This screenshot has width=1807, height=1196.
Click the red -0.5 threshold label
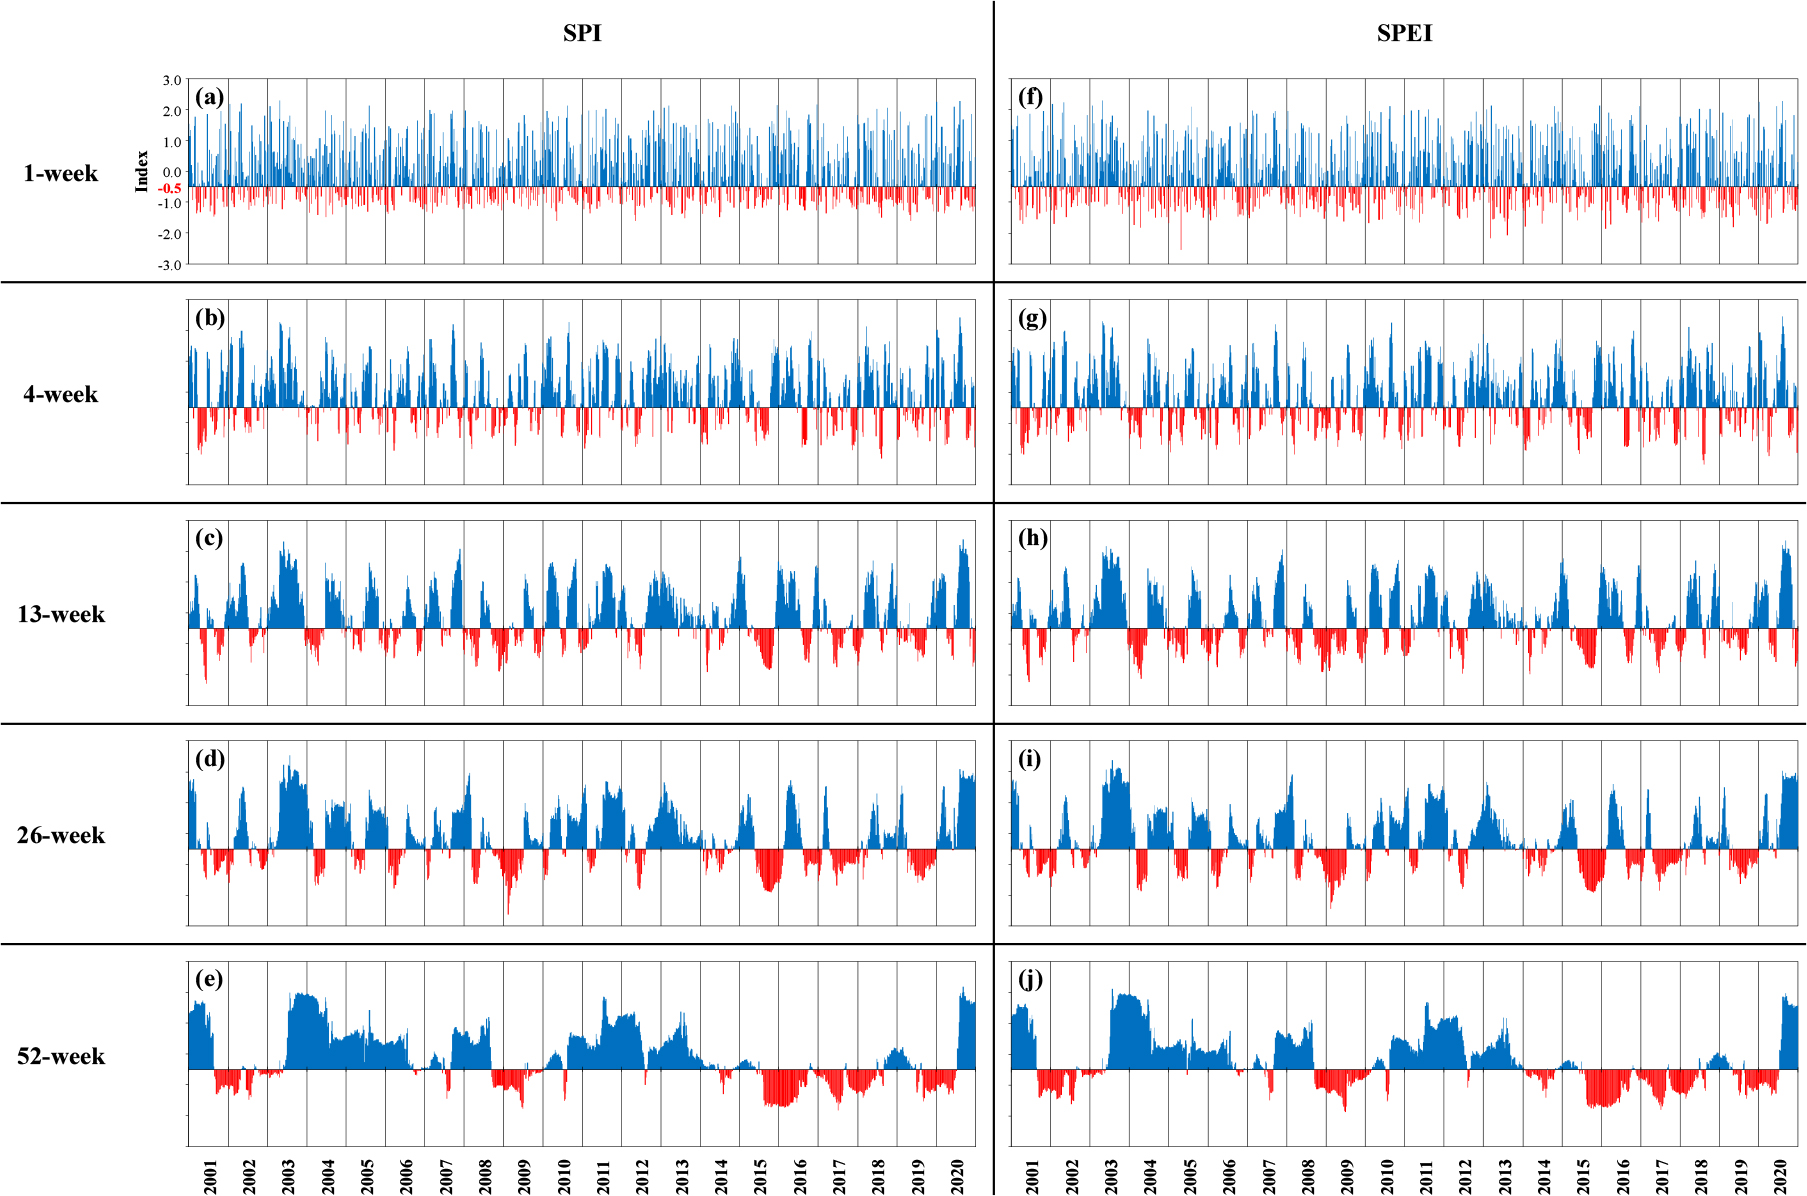coord(170,188)
